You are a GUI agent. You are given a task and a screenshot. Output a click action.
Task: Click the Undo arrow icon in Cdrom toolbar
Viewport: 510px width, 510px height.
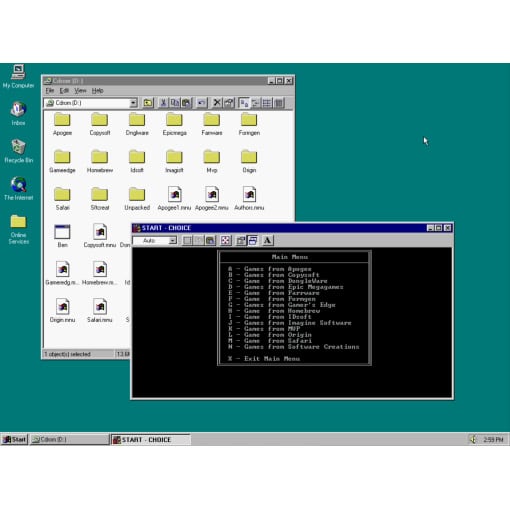201,103
